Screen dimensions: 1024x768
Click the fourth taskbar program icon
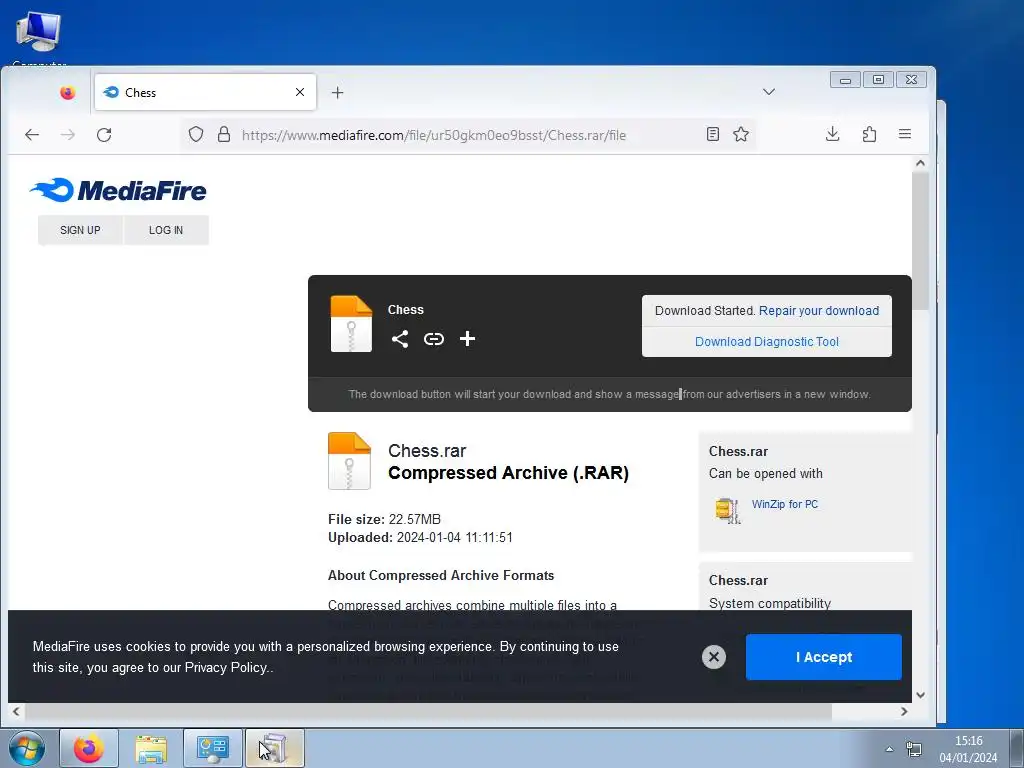274,748
